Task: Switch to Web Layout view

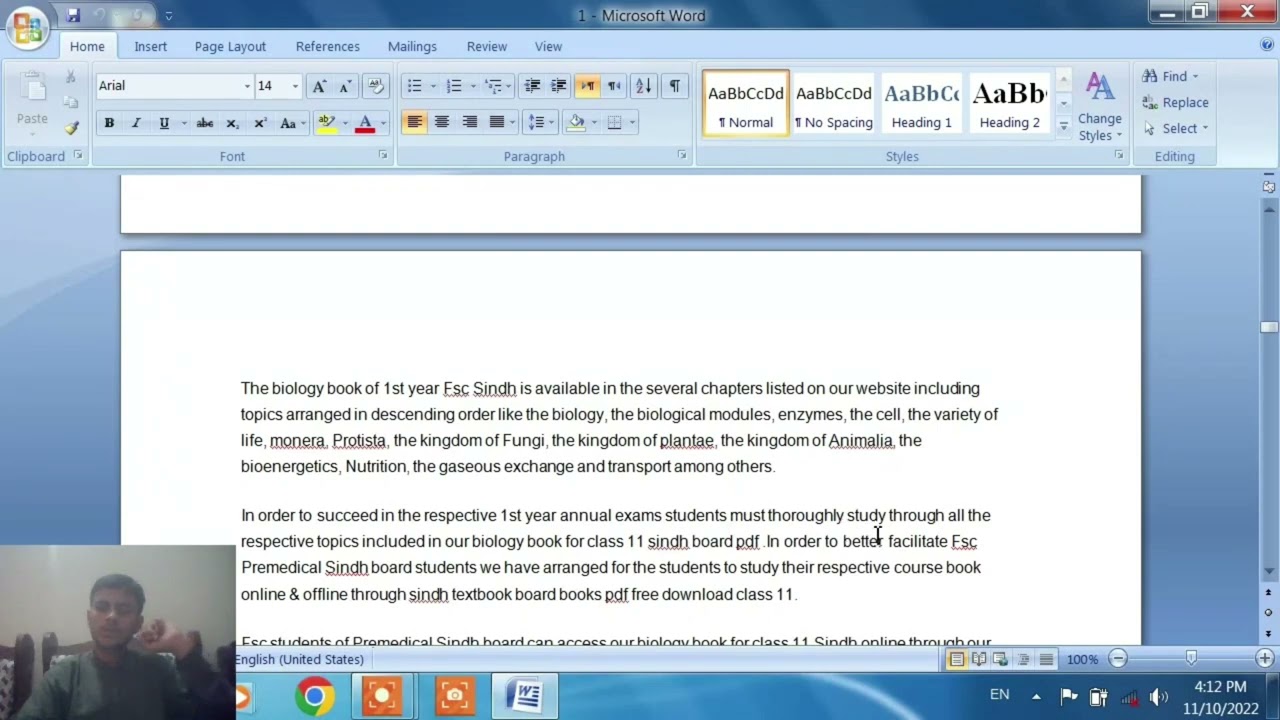Action: [x=1001, y=659]
